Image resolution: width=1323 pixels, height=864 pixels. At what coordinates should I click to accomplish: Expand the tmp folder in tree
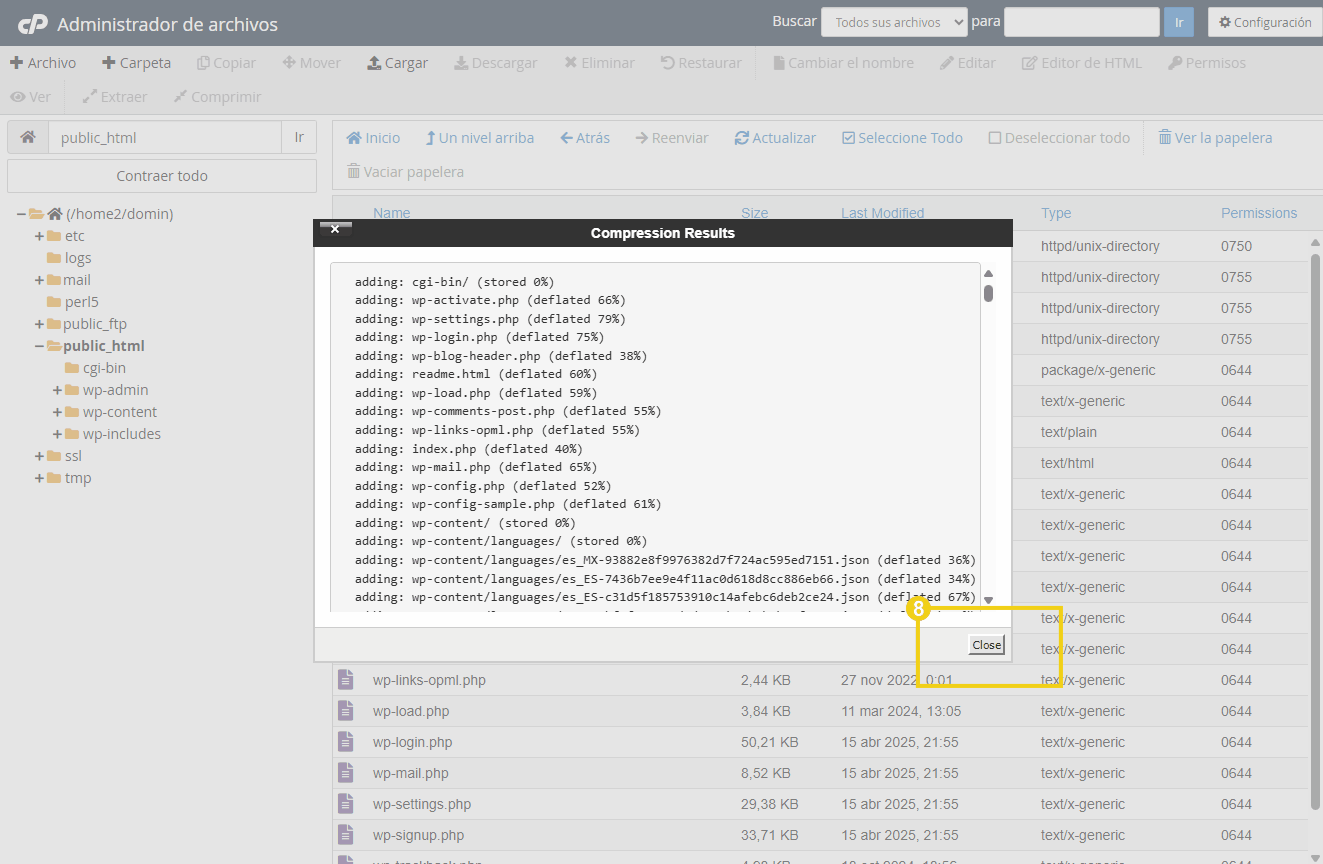[x=40, y=478]
